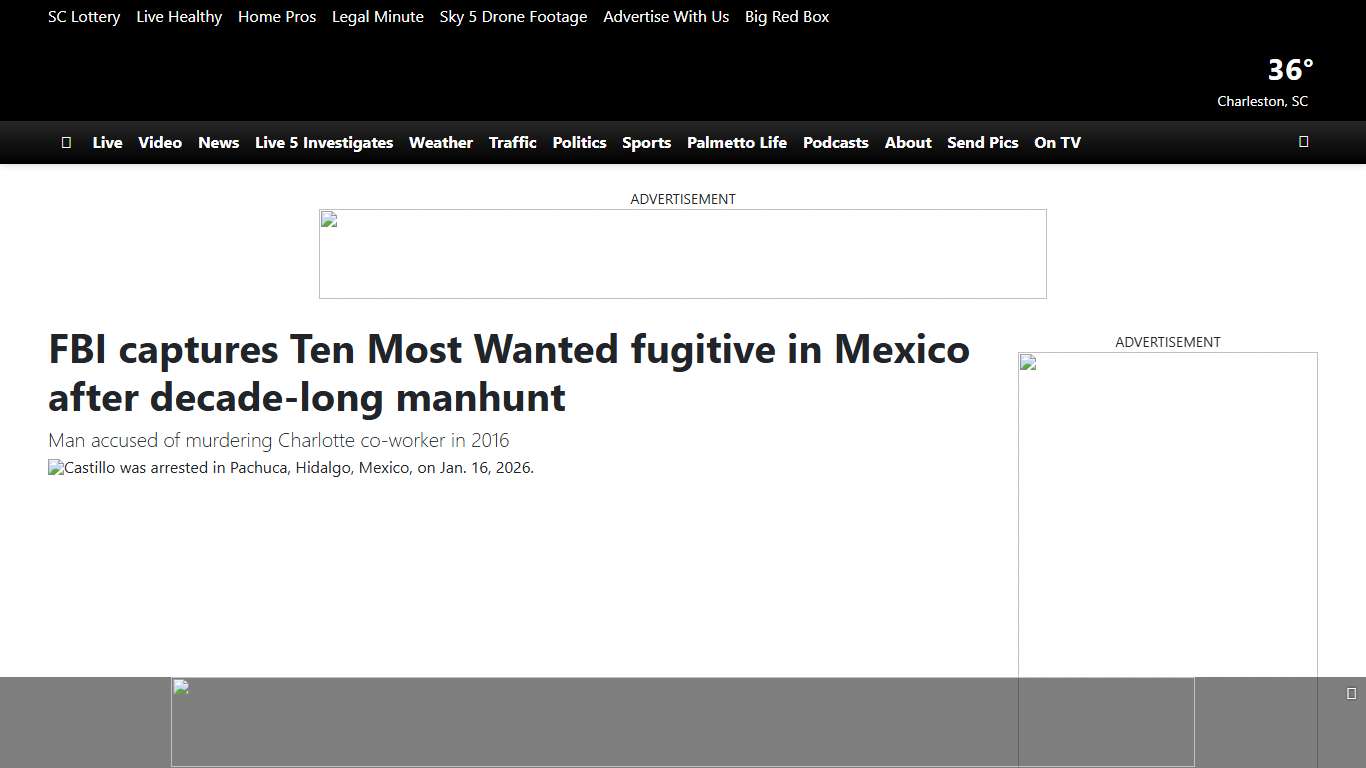Viewport: 1366px width, 768px height.
Task: Click Charleston, SC location label
Action: pyautogui.click(x=1262, y=100)
